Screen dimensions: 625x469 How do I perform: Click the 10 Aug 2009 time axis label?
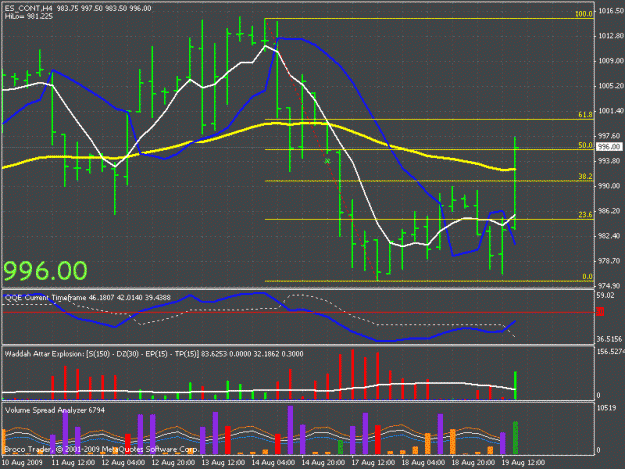pos(22,463)
